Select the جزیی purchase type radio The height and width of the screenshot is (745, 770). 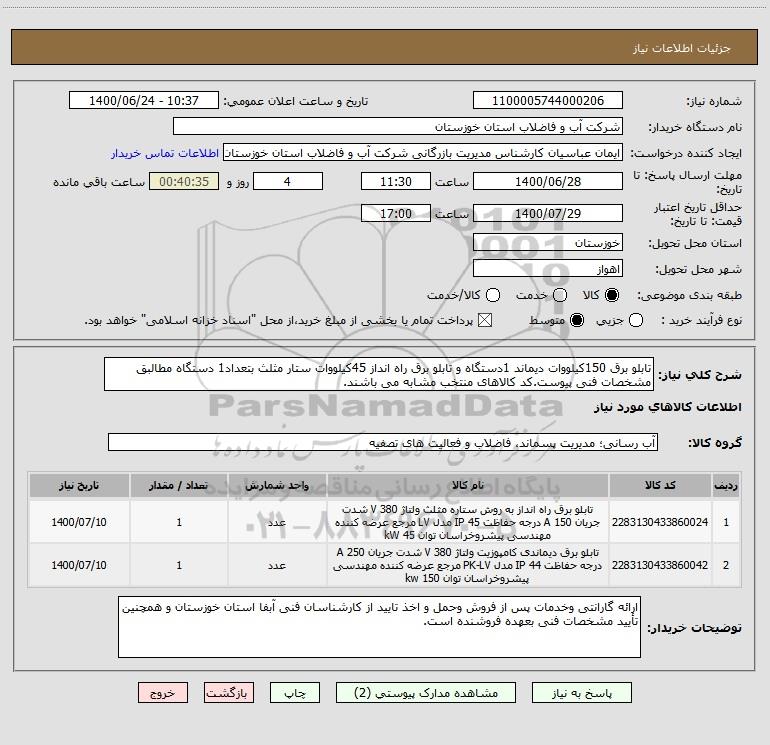coord(635,320)
